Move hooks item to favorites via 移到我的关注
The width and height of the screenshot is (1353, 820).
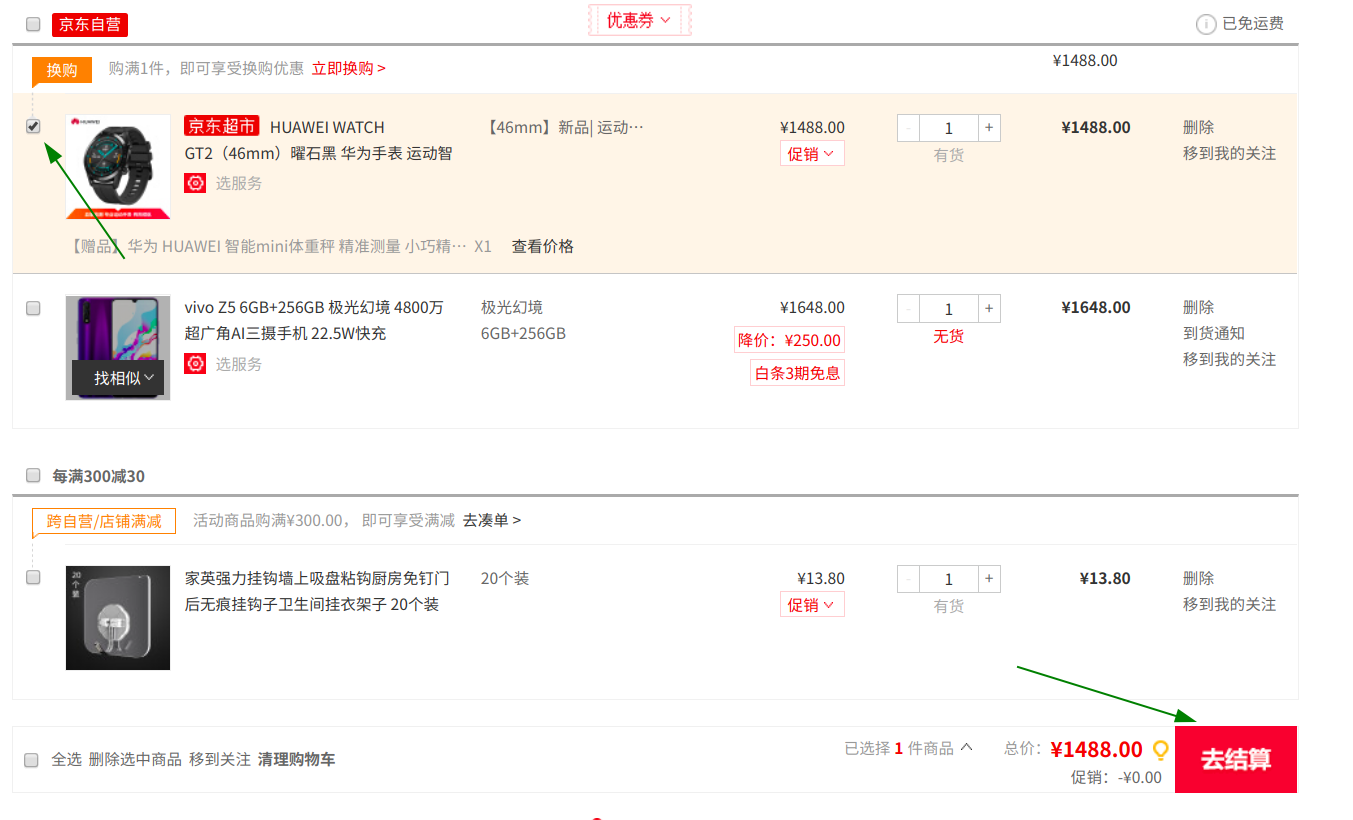1229,604
